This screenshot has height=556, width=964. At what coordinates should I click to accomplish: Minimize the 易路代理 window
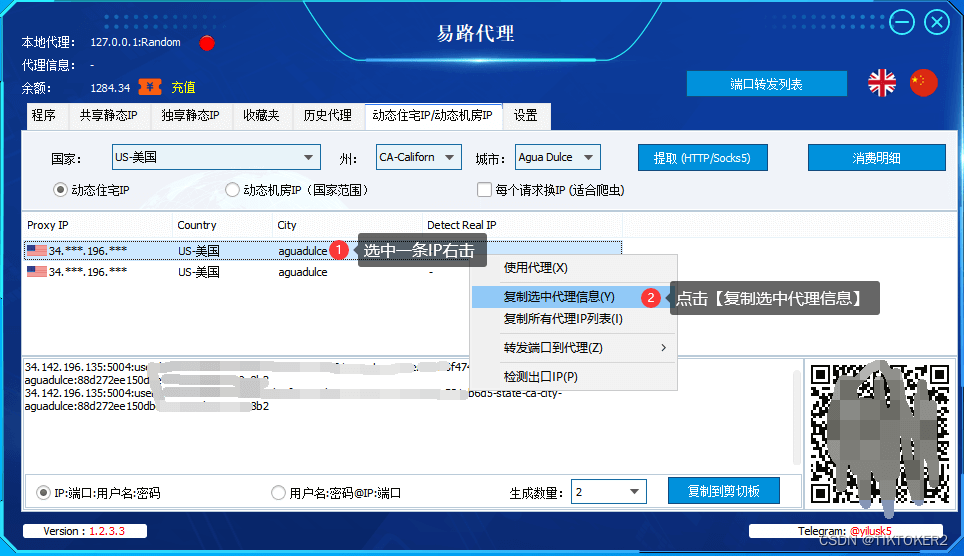902,23
